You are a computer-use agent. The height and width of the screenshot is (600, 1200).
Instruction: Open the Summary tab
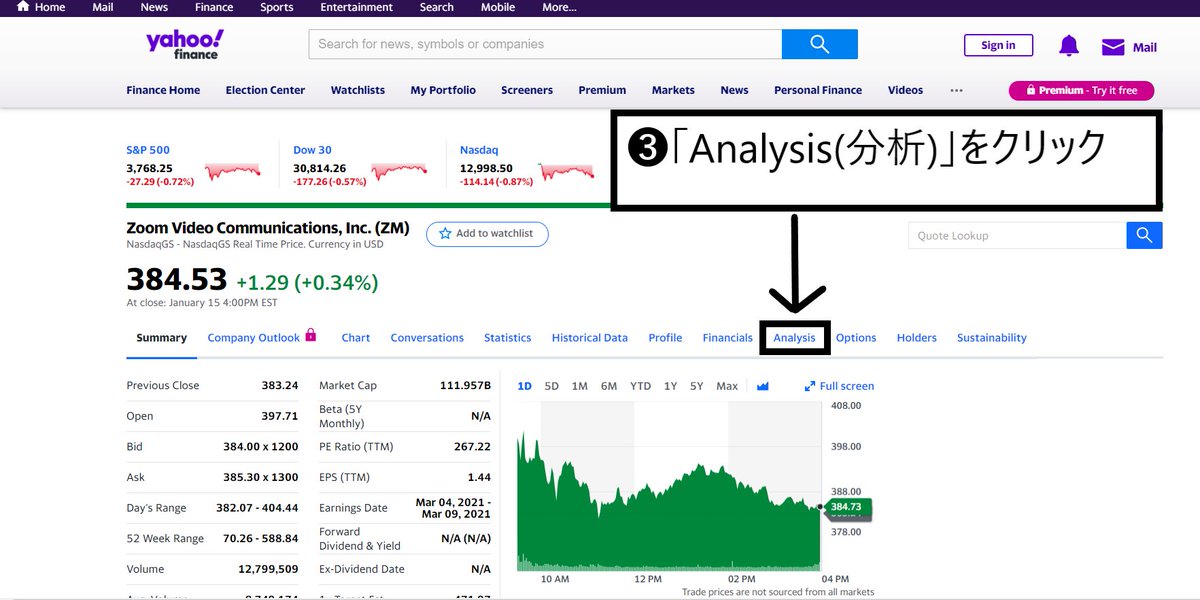coord(161,338)
